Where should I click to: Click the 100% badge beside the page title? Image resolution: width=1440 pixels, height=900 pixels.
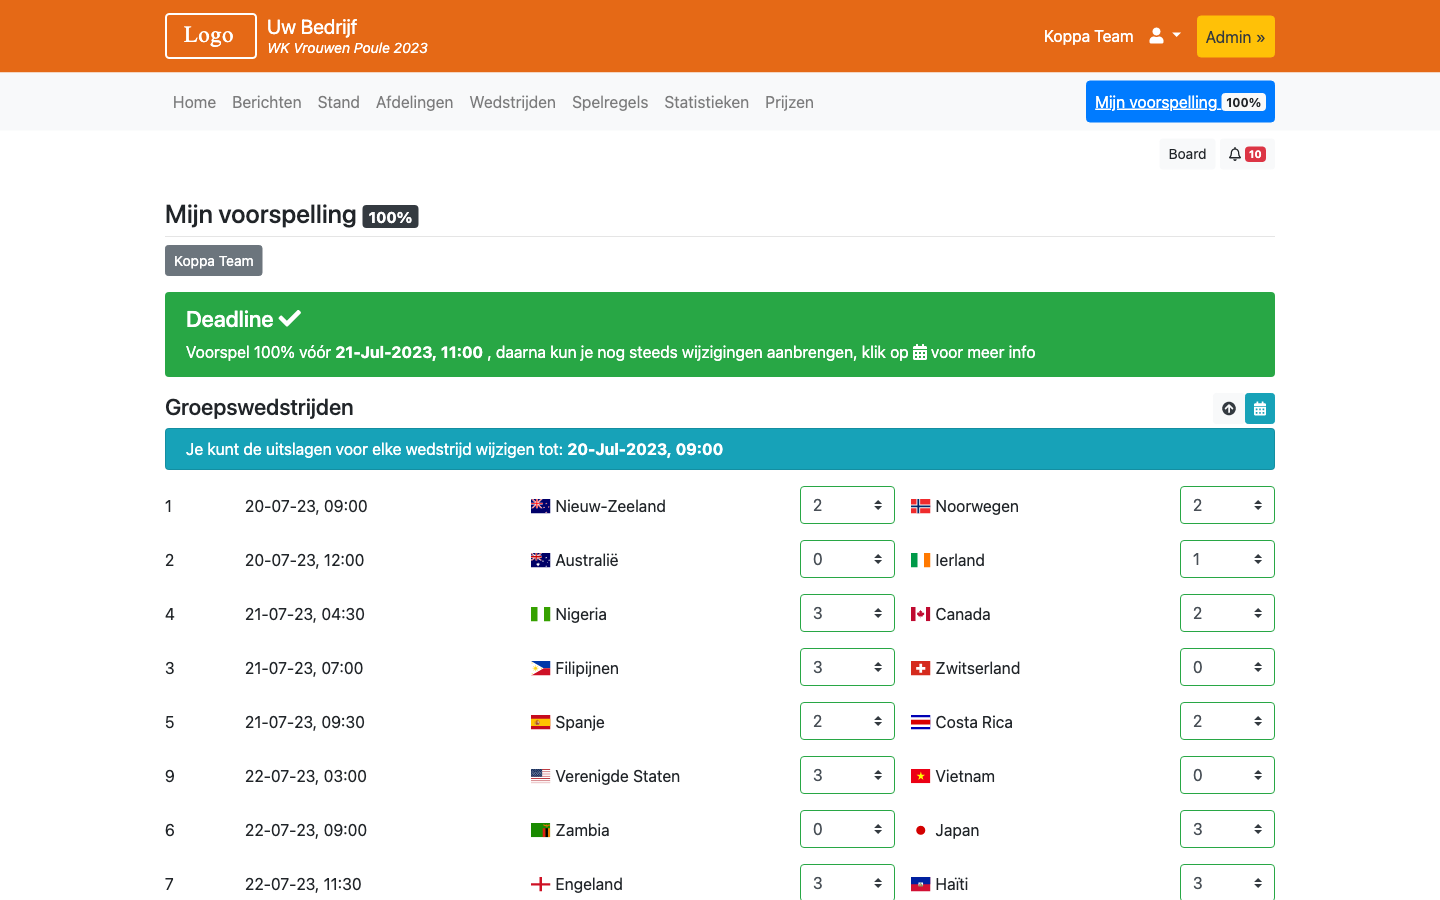(390, 217)
